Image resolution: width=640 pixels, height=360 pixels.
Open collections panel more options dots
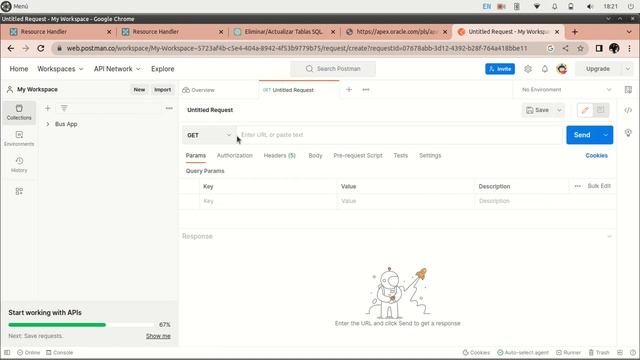tap(169, 108)
